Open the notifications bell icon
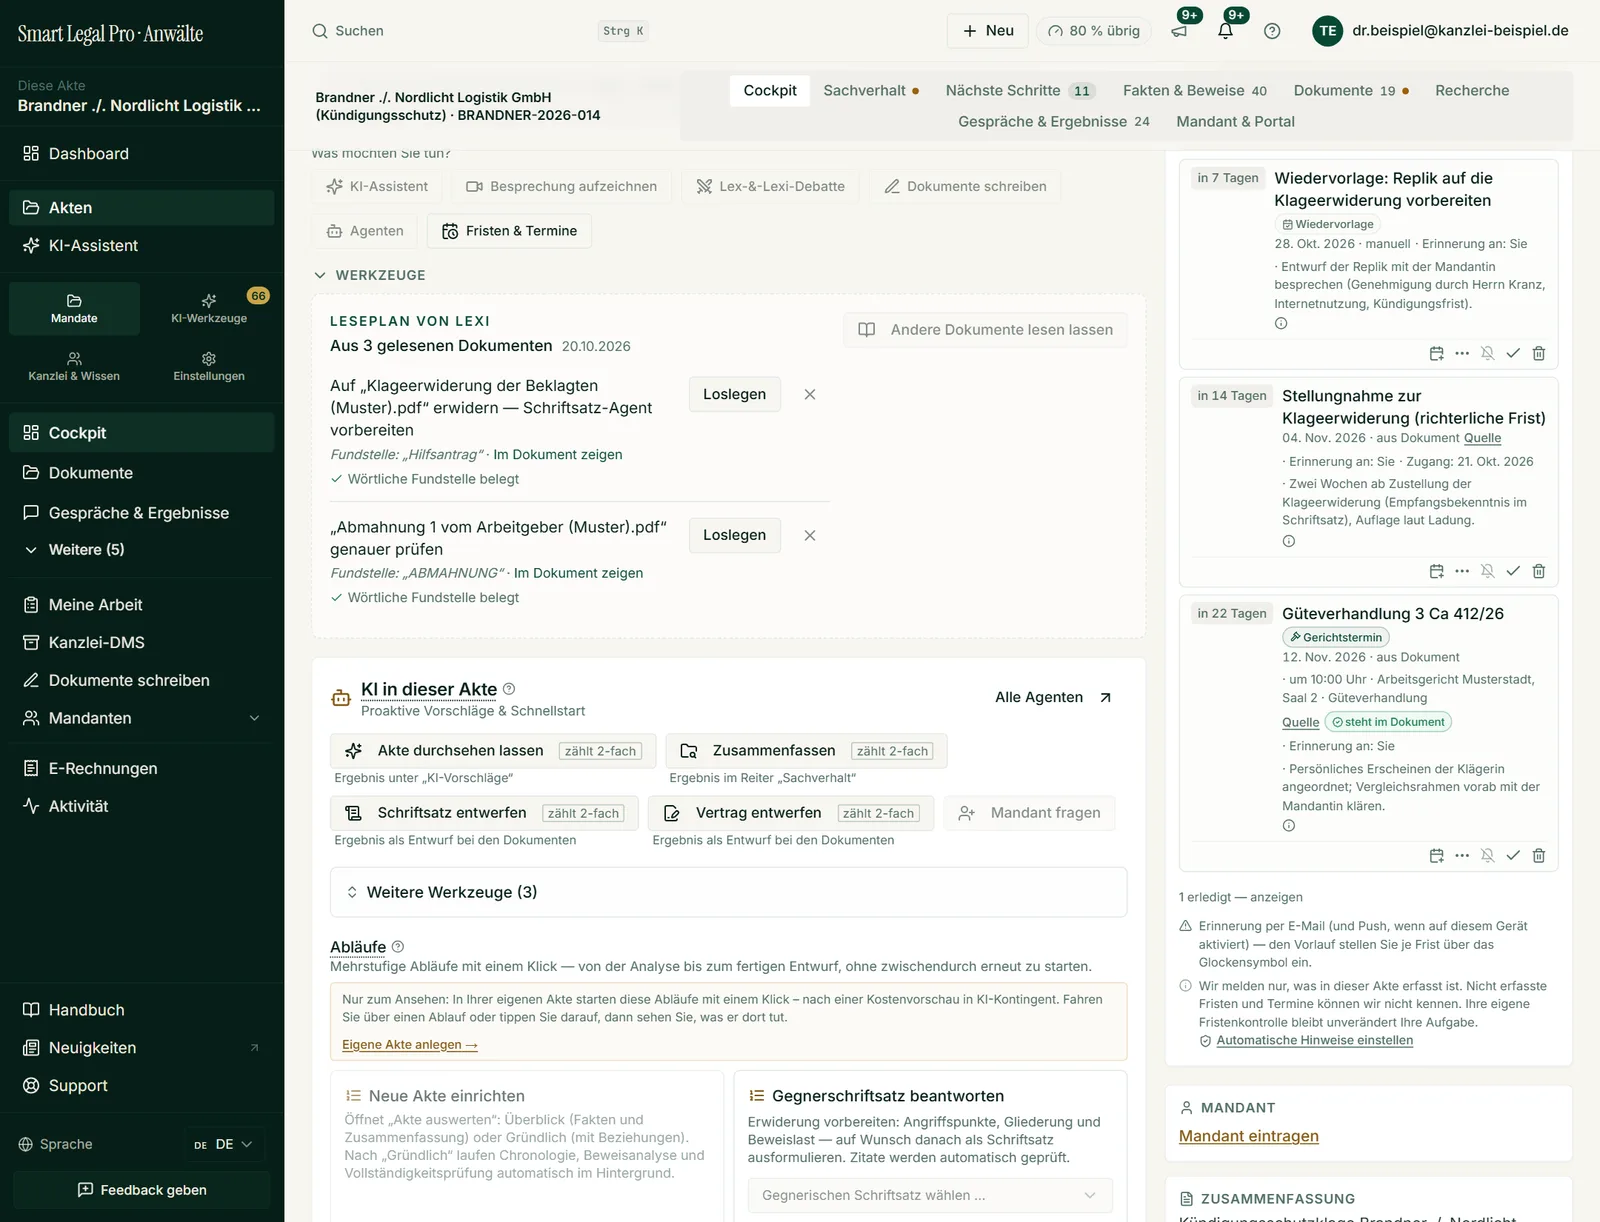 [1226, 31]
